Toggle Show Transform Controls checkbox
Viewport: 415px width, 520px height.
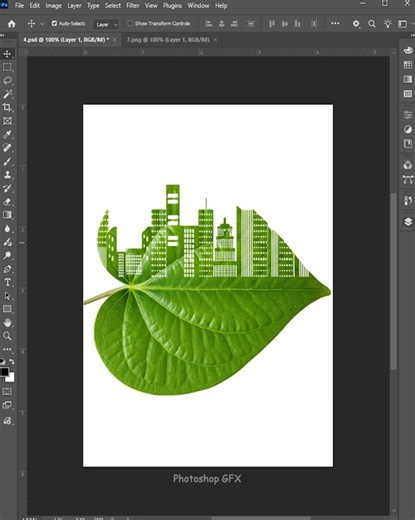(x=130, y=23)
